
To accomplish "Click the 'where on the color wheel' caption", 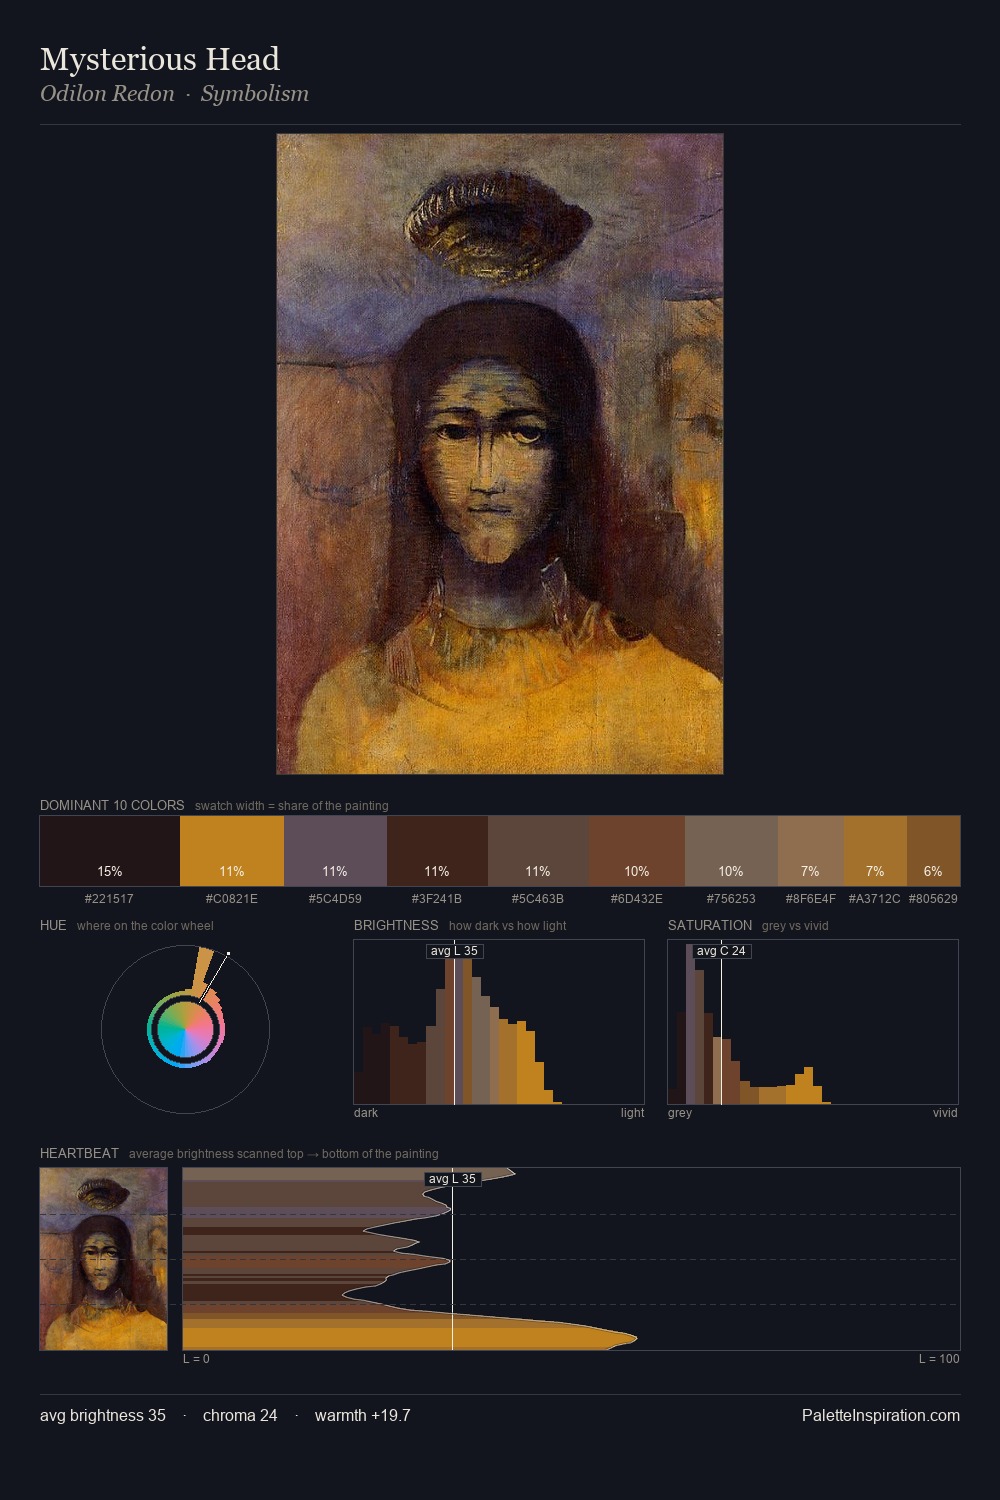I will click(145, 926).
